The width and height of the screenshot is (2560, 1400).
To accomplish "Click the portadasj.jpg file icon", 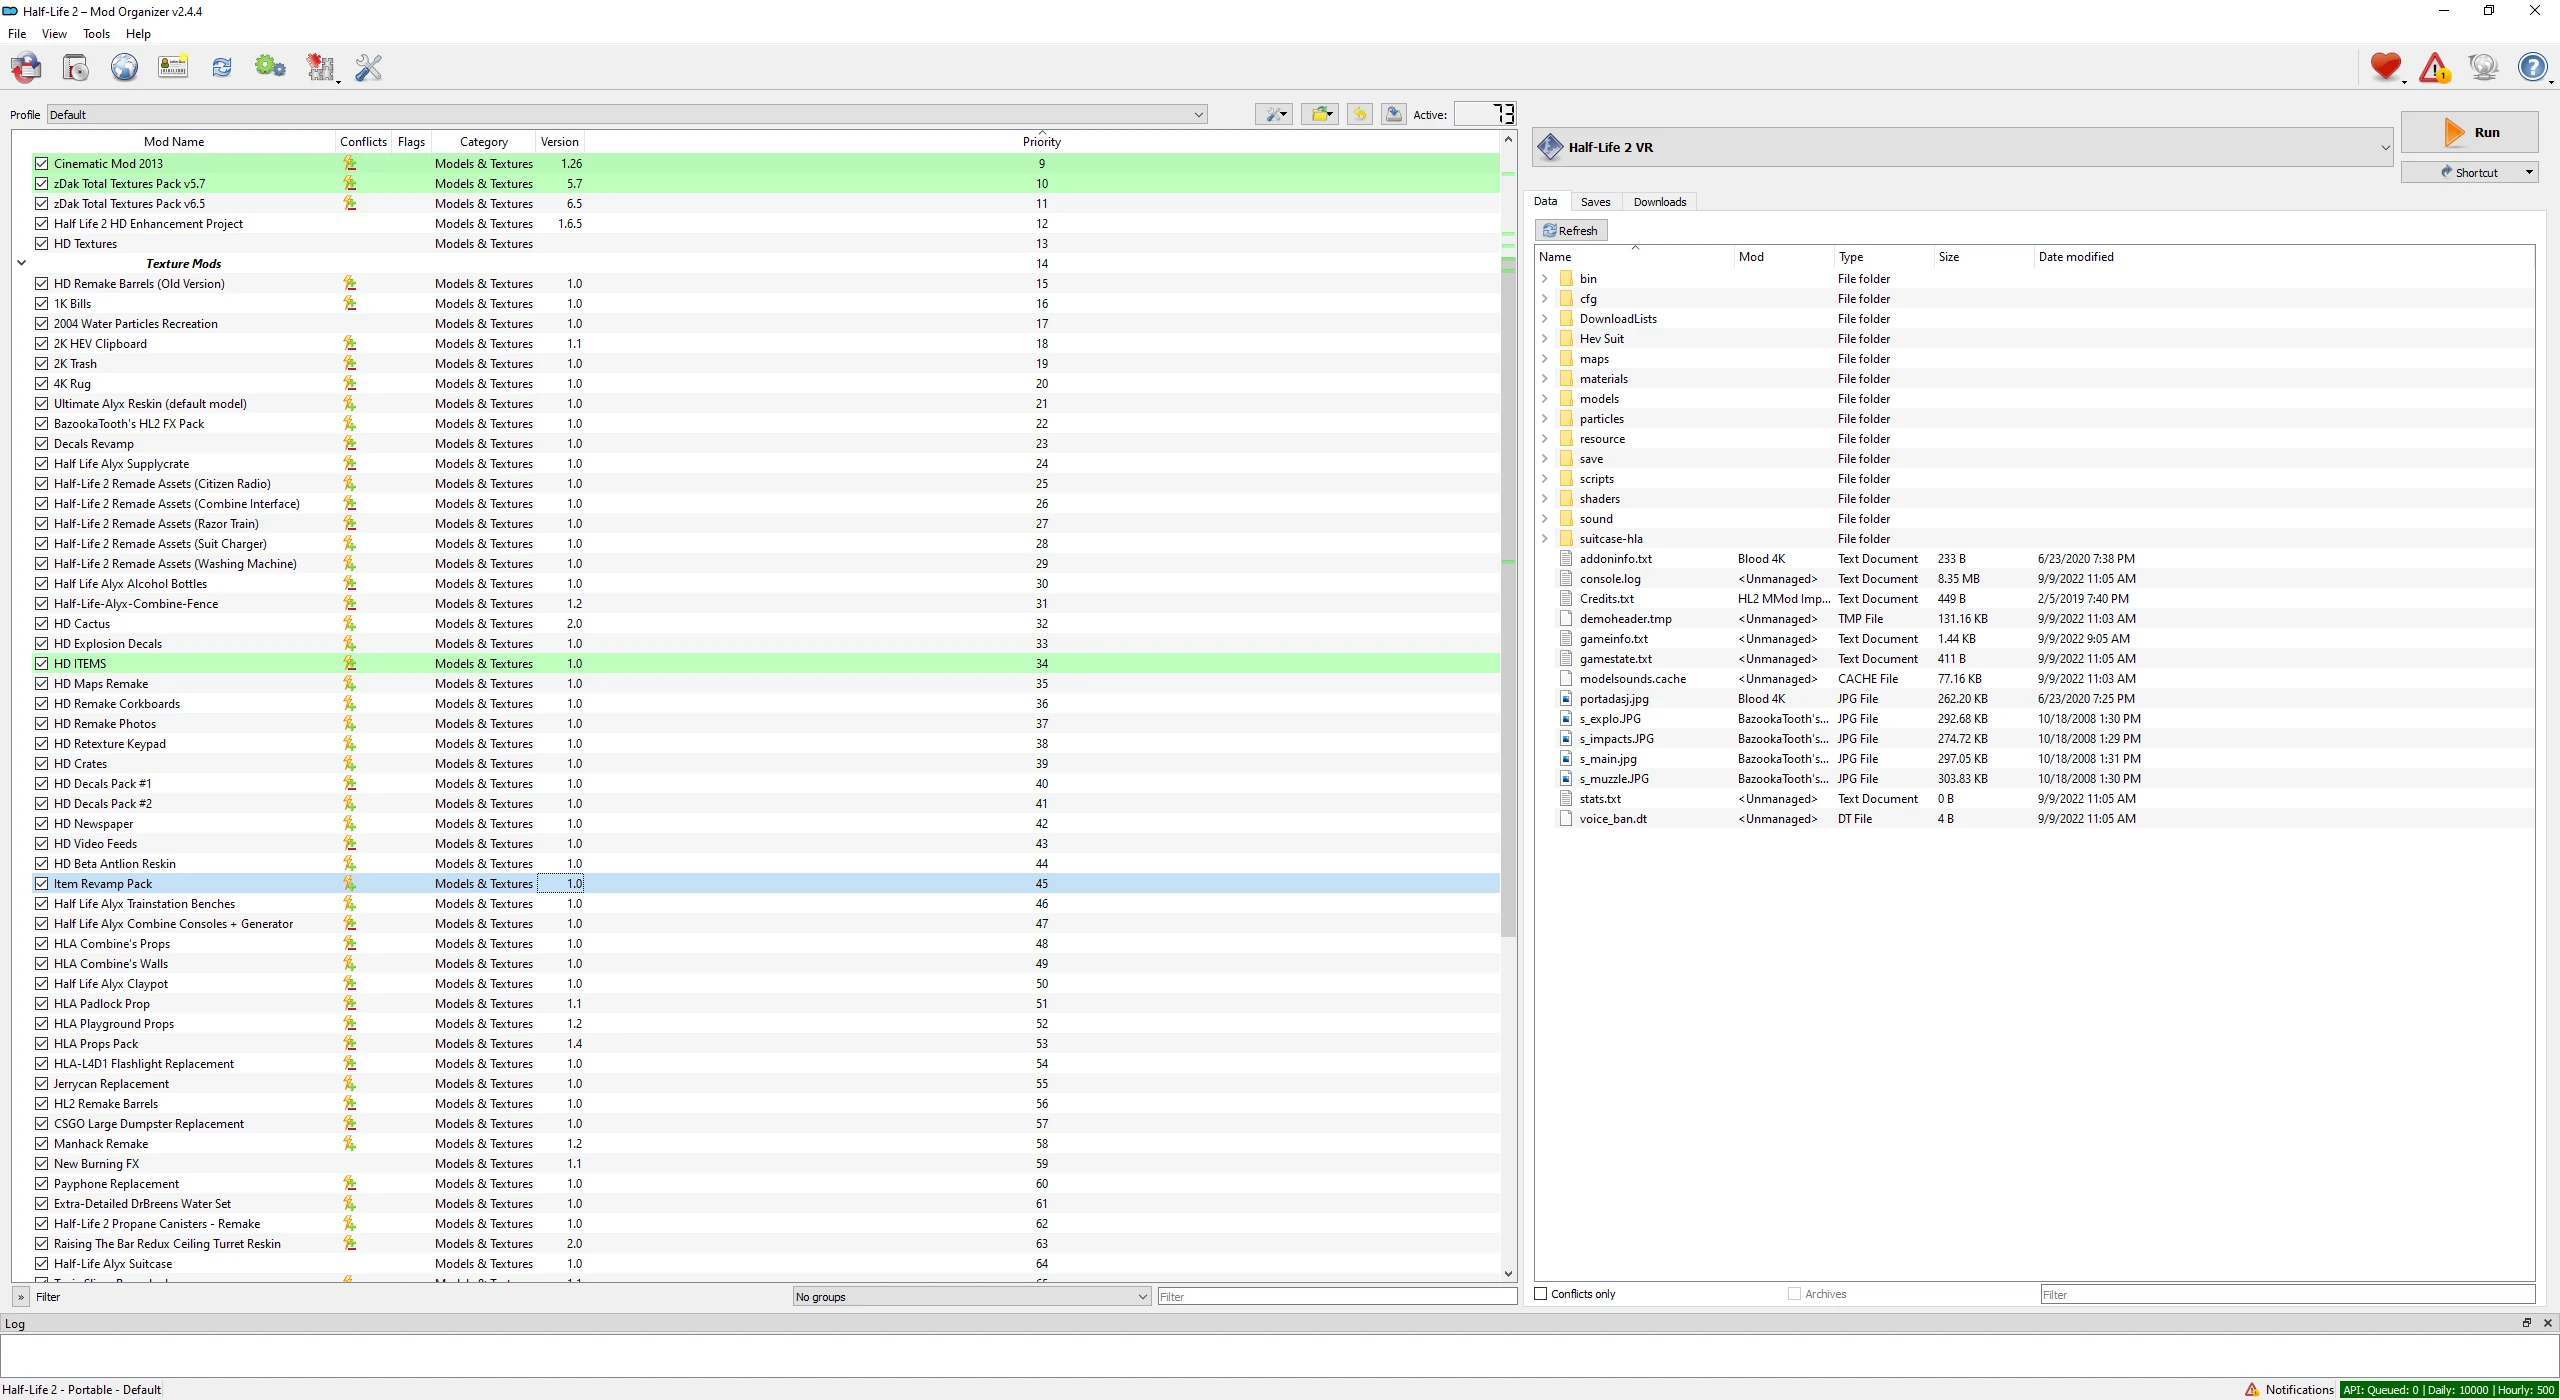I will (1567, 699).
